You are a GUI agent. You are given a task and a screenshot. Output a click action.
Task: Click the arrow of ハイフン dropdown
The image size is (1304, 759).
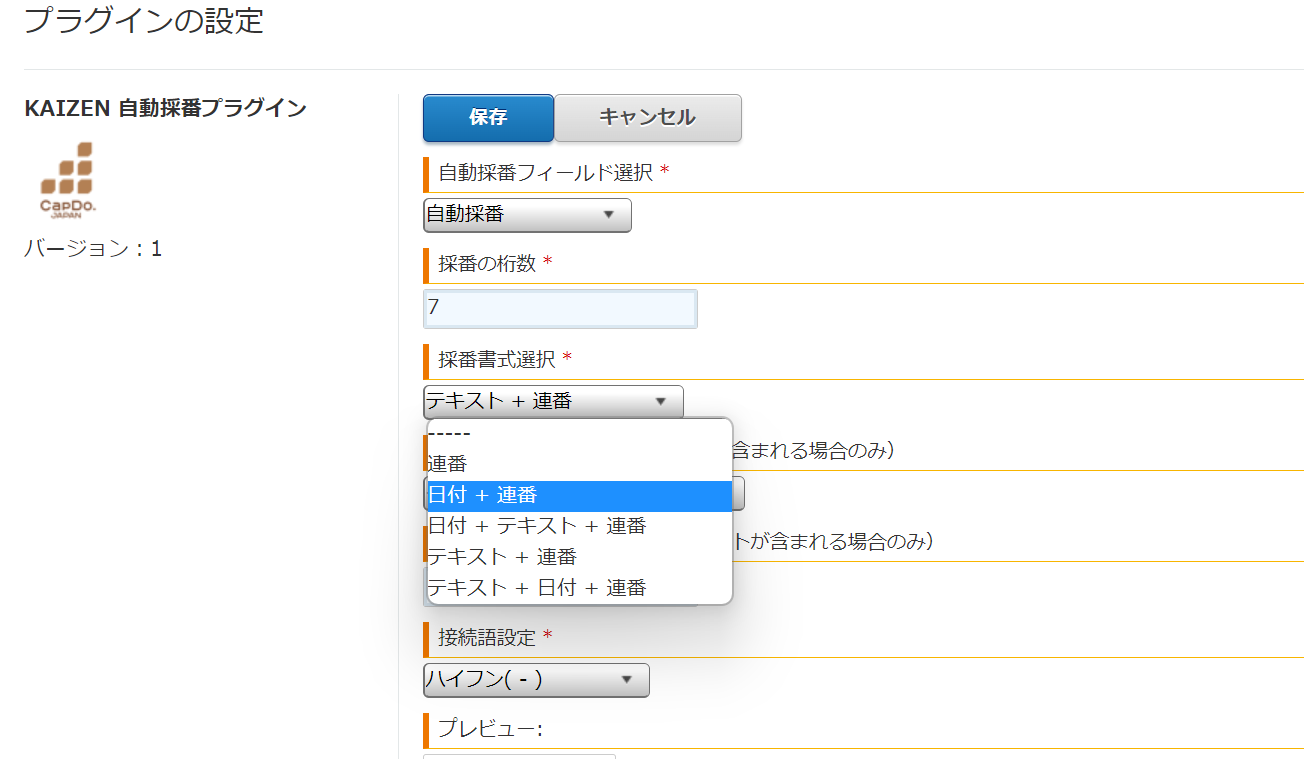[x=627, y=680]
